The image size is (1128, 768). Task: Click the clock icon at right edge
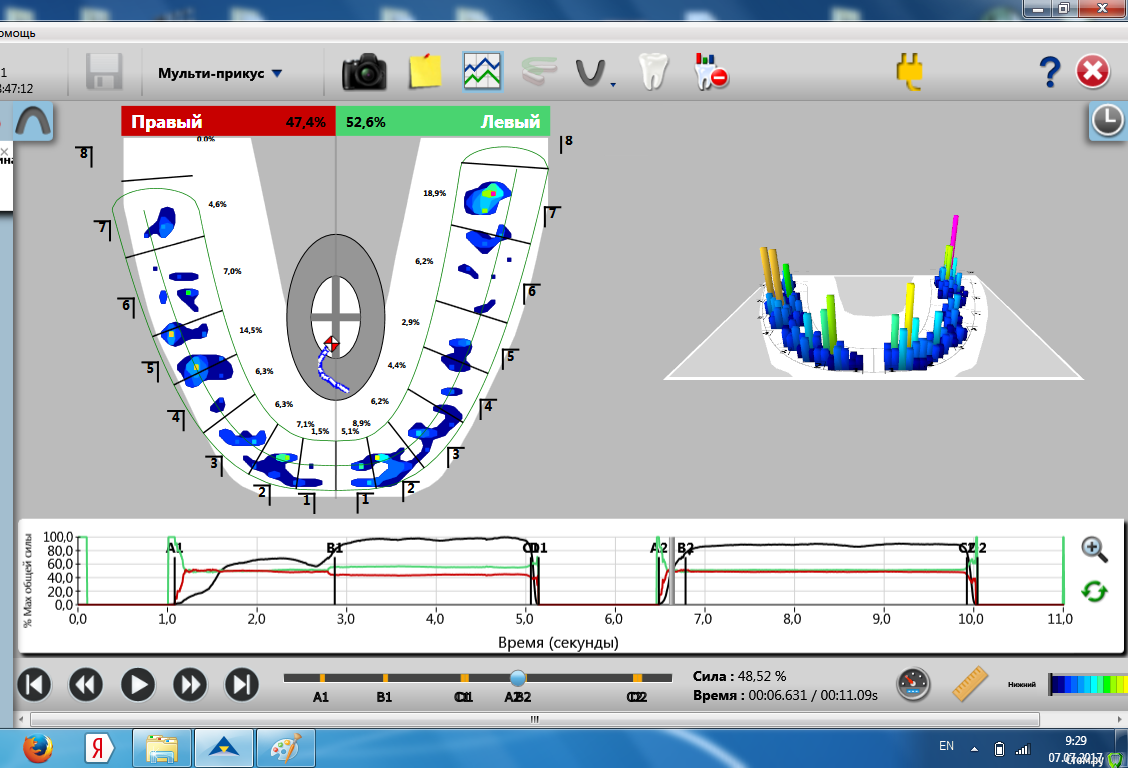[1106, 121]
